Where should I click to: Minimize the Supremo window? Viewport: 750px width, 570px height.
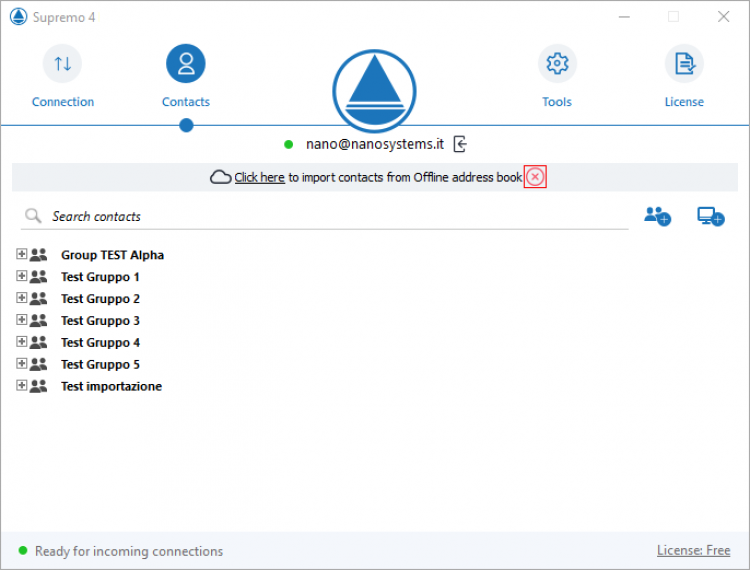click(624, 17)
